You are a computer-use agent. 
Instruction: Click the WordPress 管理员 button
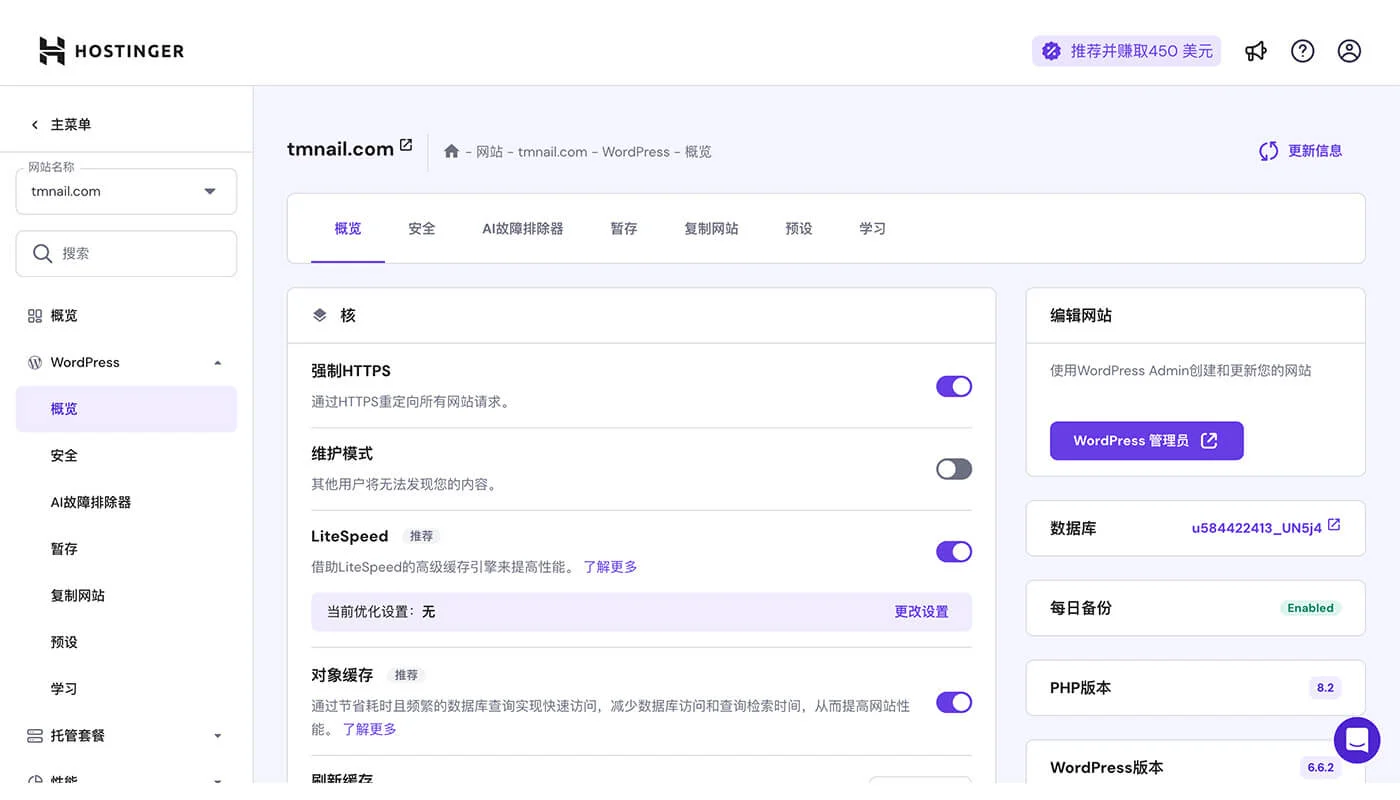click(1146, 440)
